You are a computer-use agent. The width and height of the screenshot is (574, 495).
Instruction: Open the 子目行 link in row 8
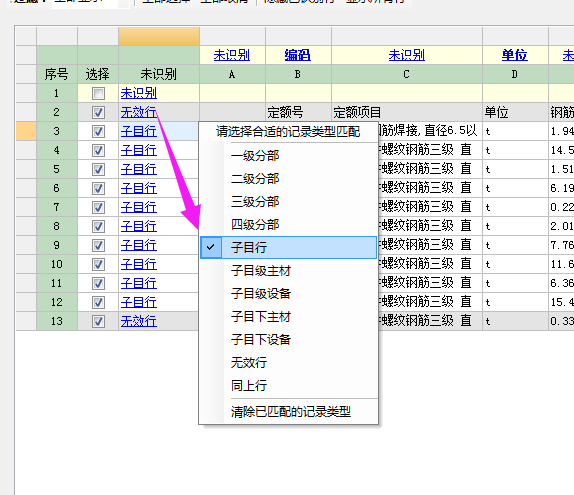(139, 227)
